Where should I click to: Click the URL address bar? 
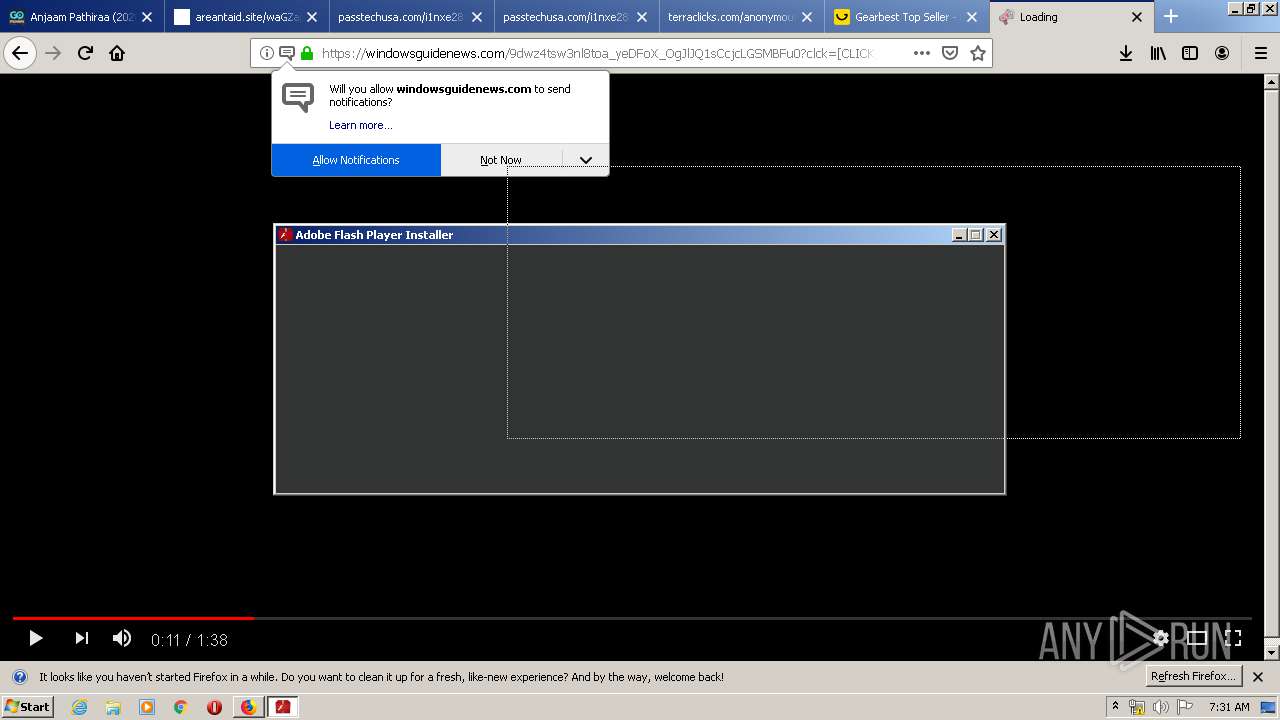coord(597,53)
